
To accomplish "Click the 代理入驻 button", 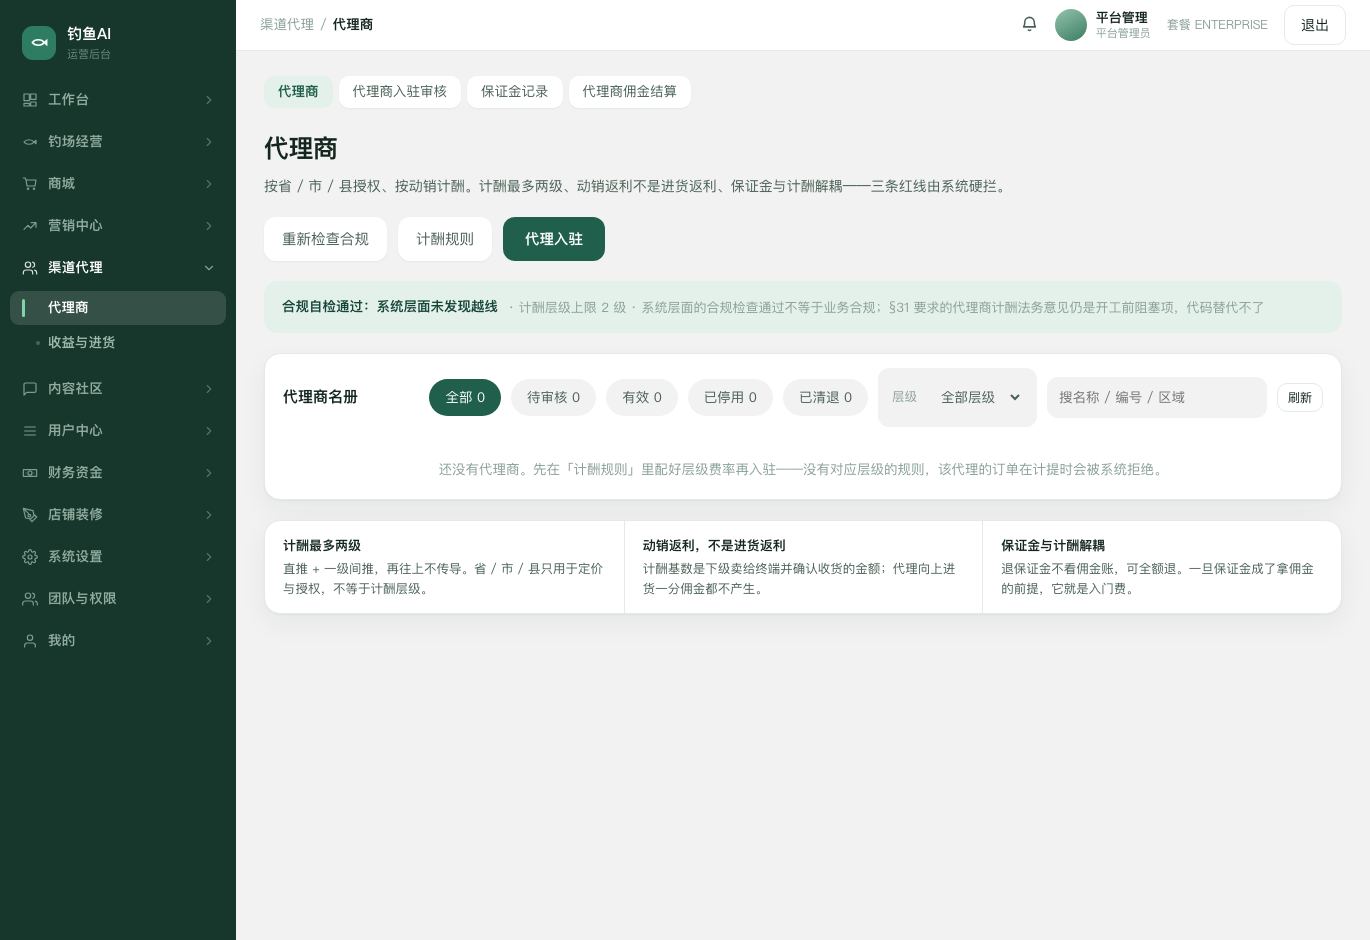I will (x=554, y=239).
